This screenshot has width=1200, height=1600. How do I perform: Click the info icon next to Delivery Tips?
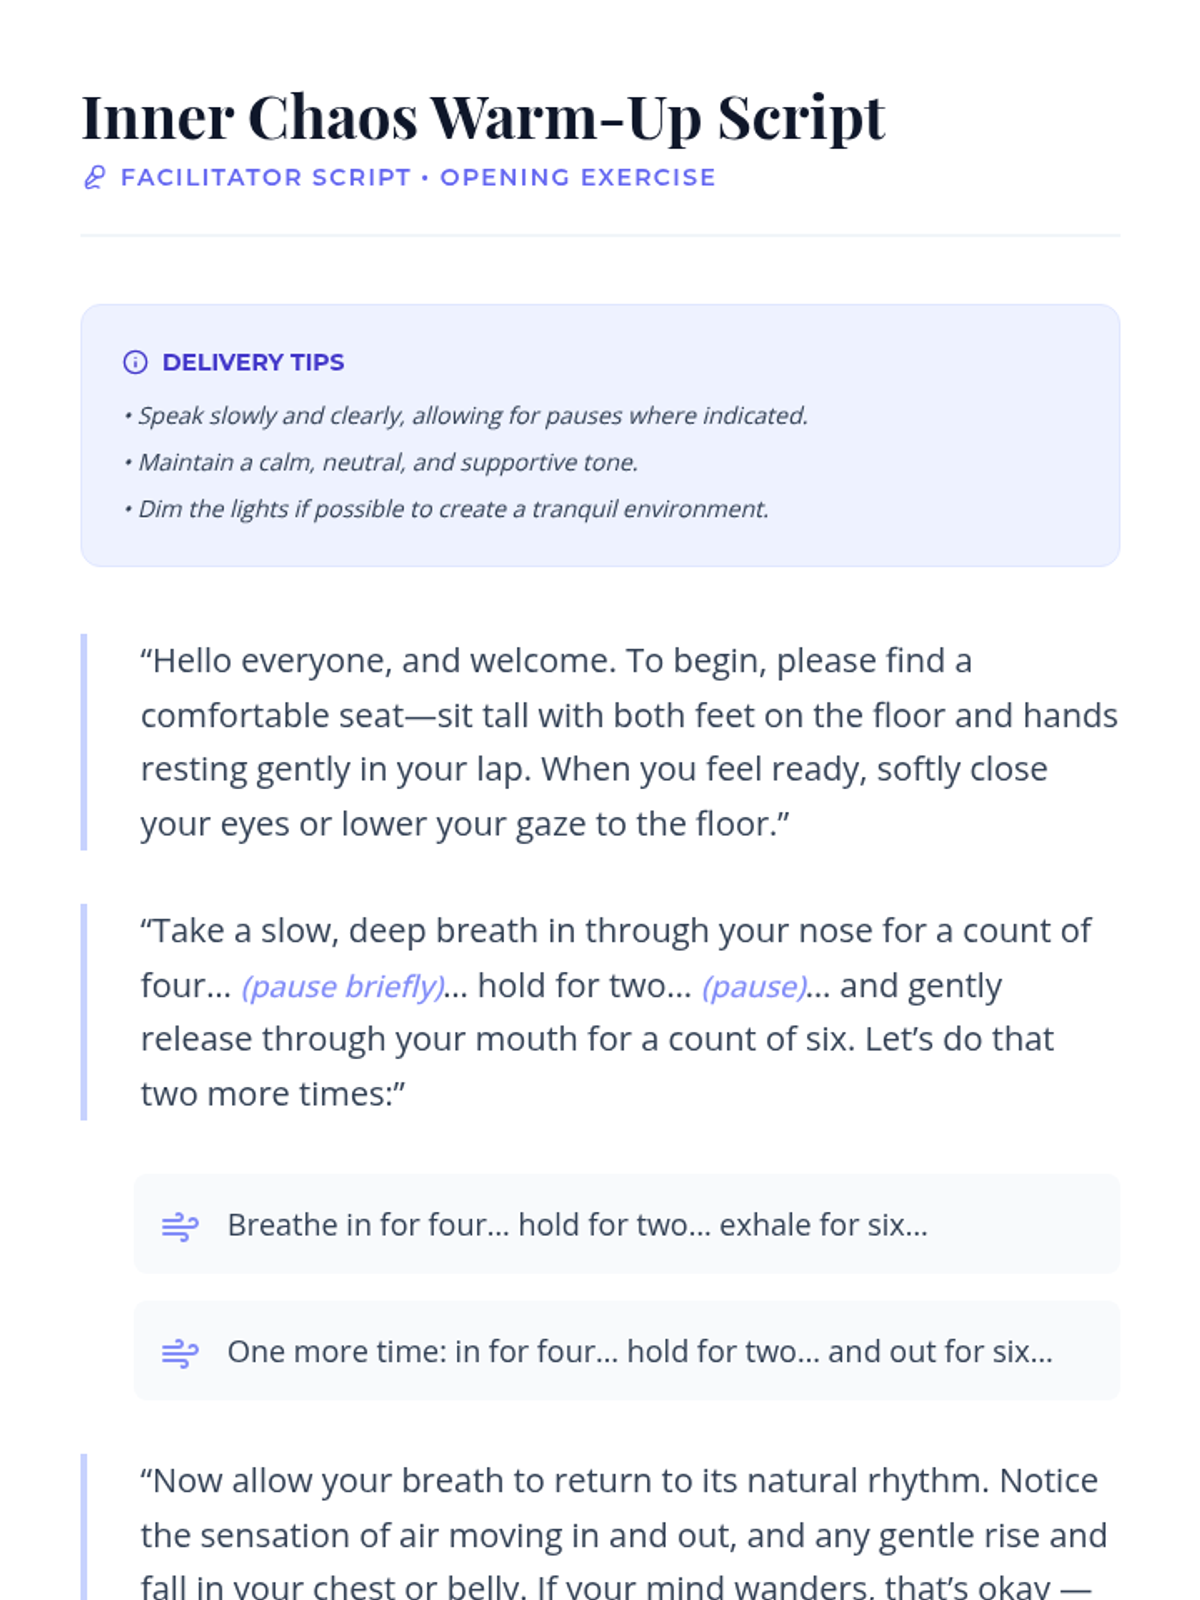click(x=135, y=362)
